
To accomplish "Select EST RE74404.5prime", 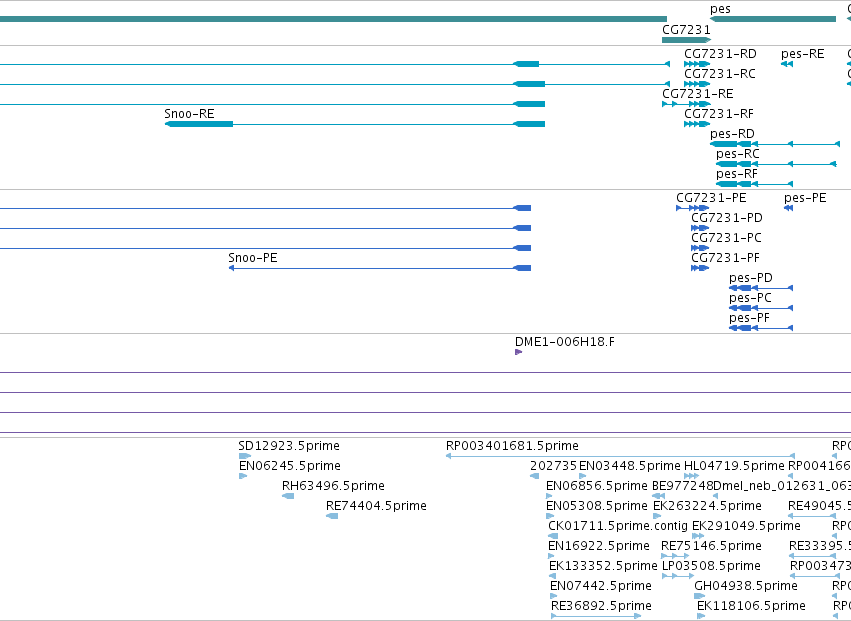I will click(x=376, y=506).
